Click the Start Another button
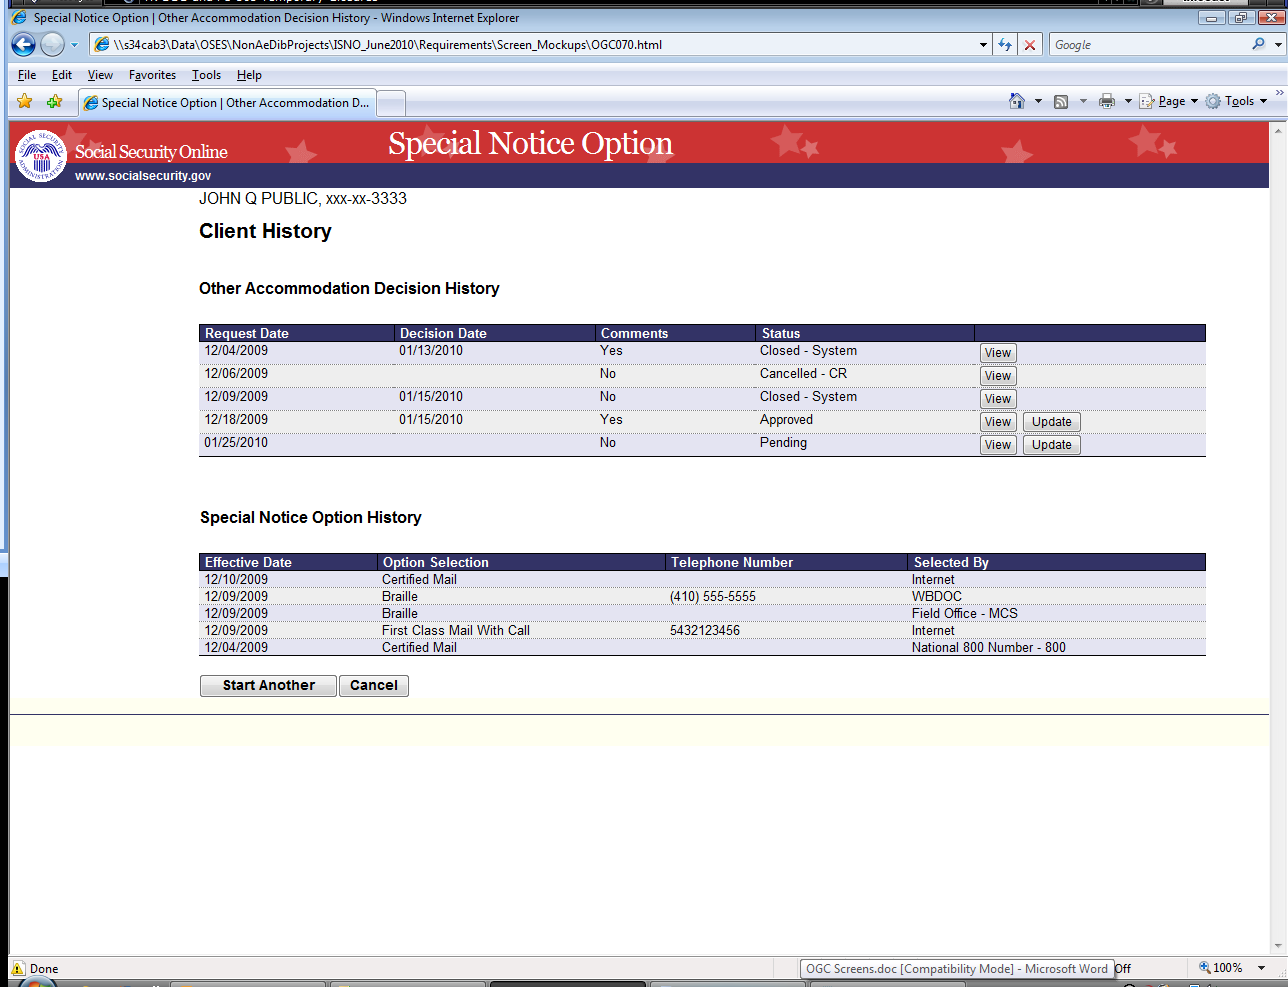The width and height of the screenshot is (1288, 987). [x=268, y=686]
